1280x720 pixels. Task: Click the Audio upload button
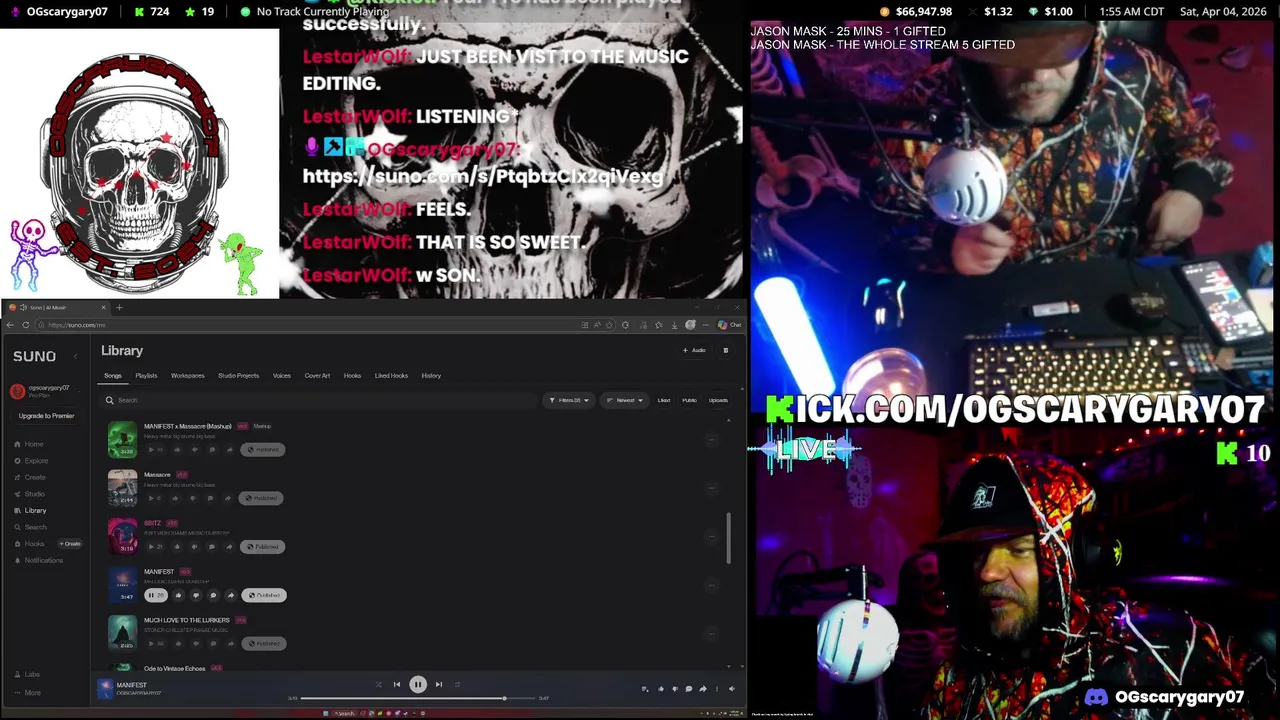[694, 350]
